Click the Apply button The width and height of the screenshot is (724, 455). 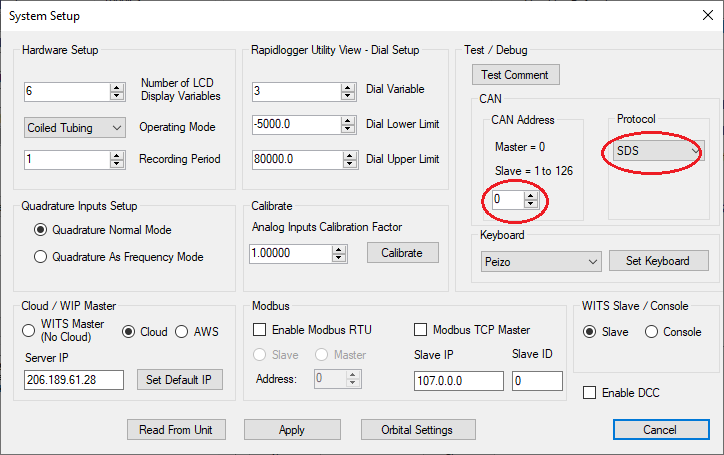pos(292,430)
